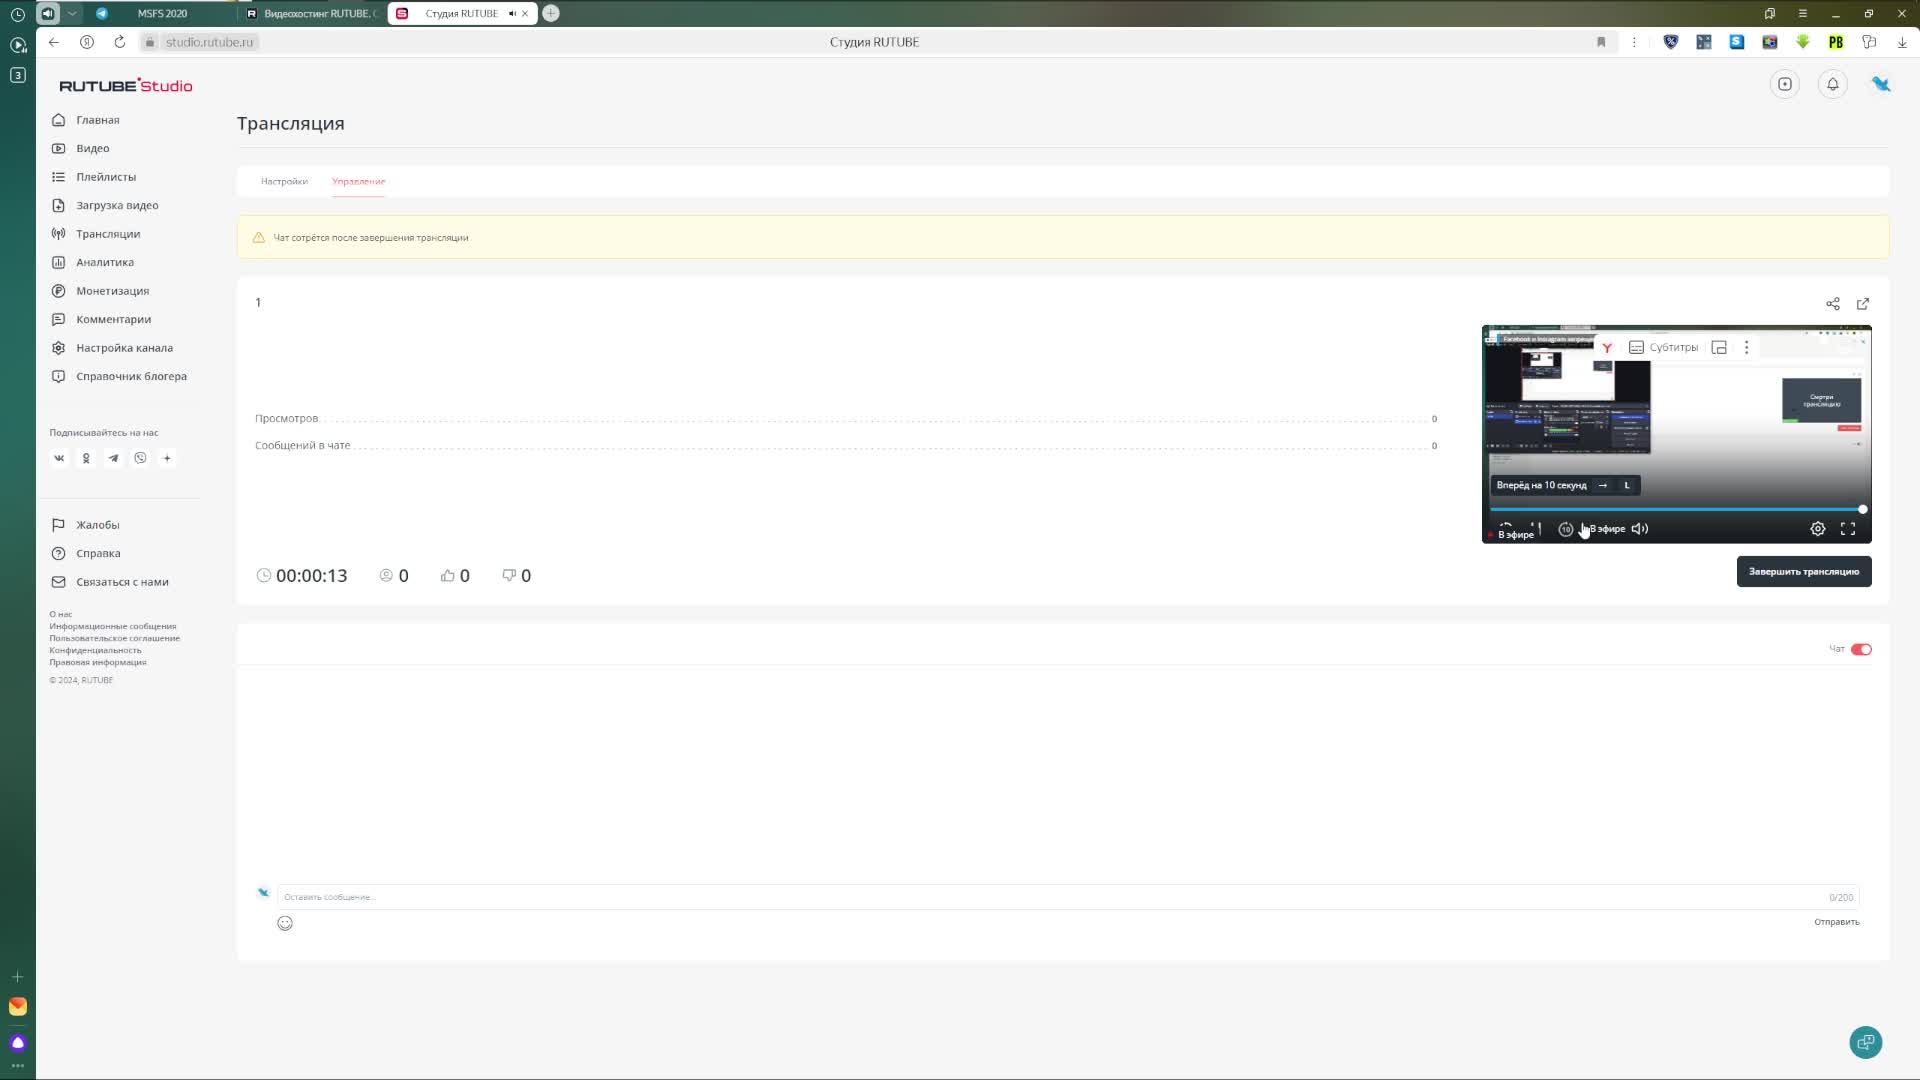Open a new browser tab
This screenshot has height=1080, width=1920.
(550, 13)
